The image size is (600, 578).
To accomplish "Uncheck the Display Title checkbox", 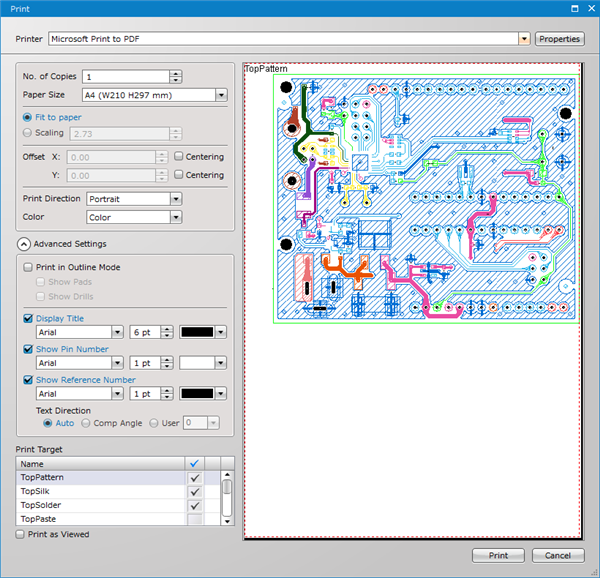I will [x=28, y=319].
